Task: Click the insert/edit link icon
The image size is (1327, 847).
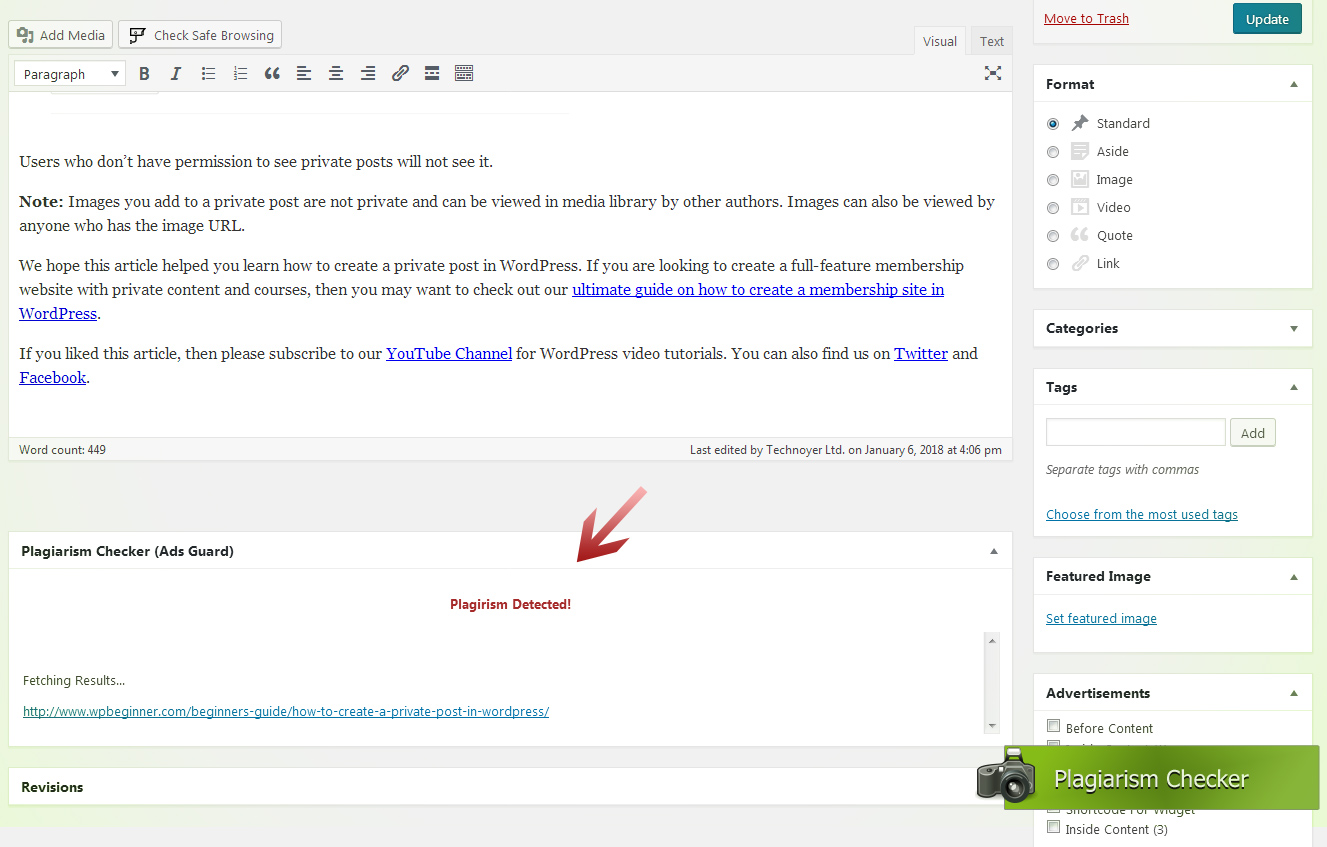Action: pyautogui.click(x=400, y=73)
